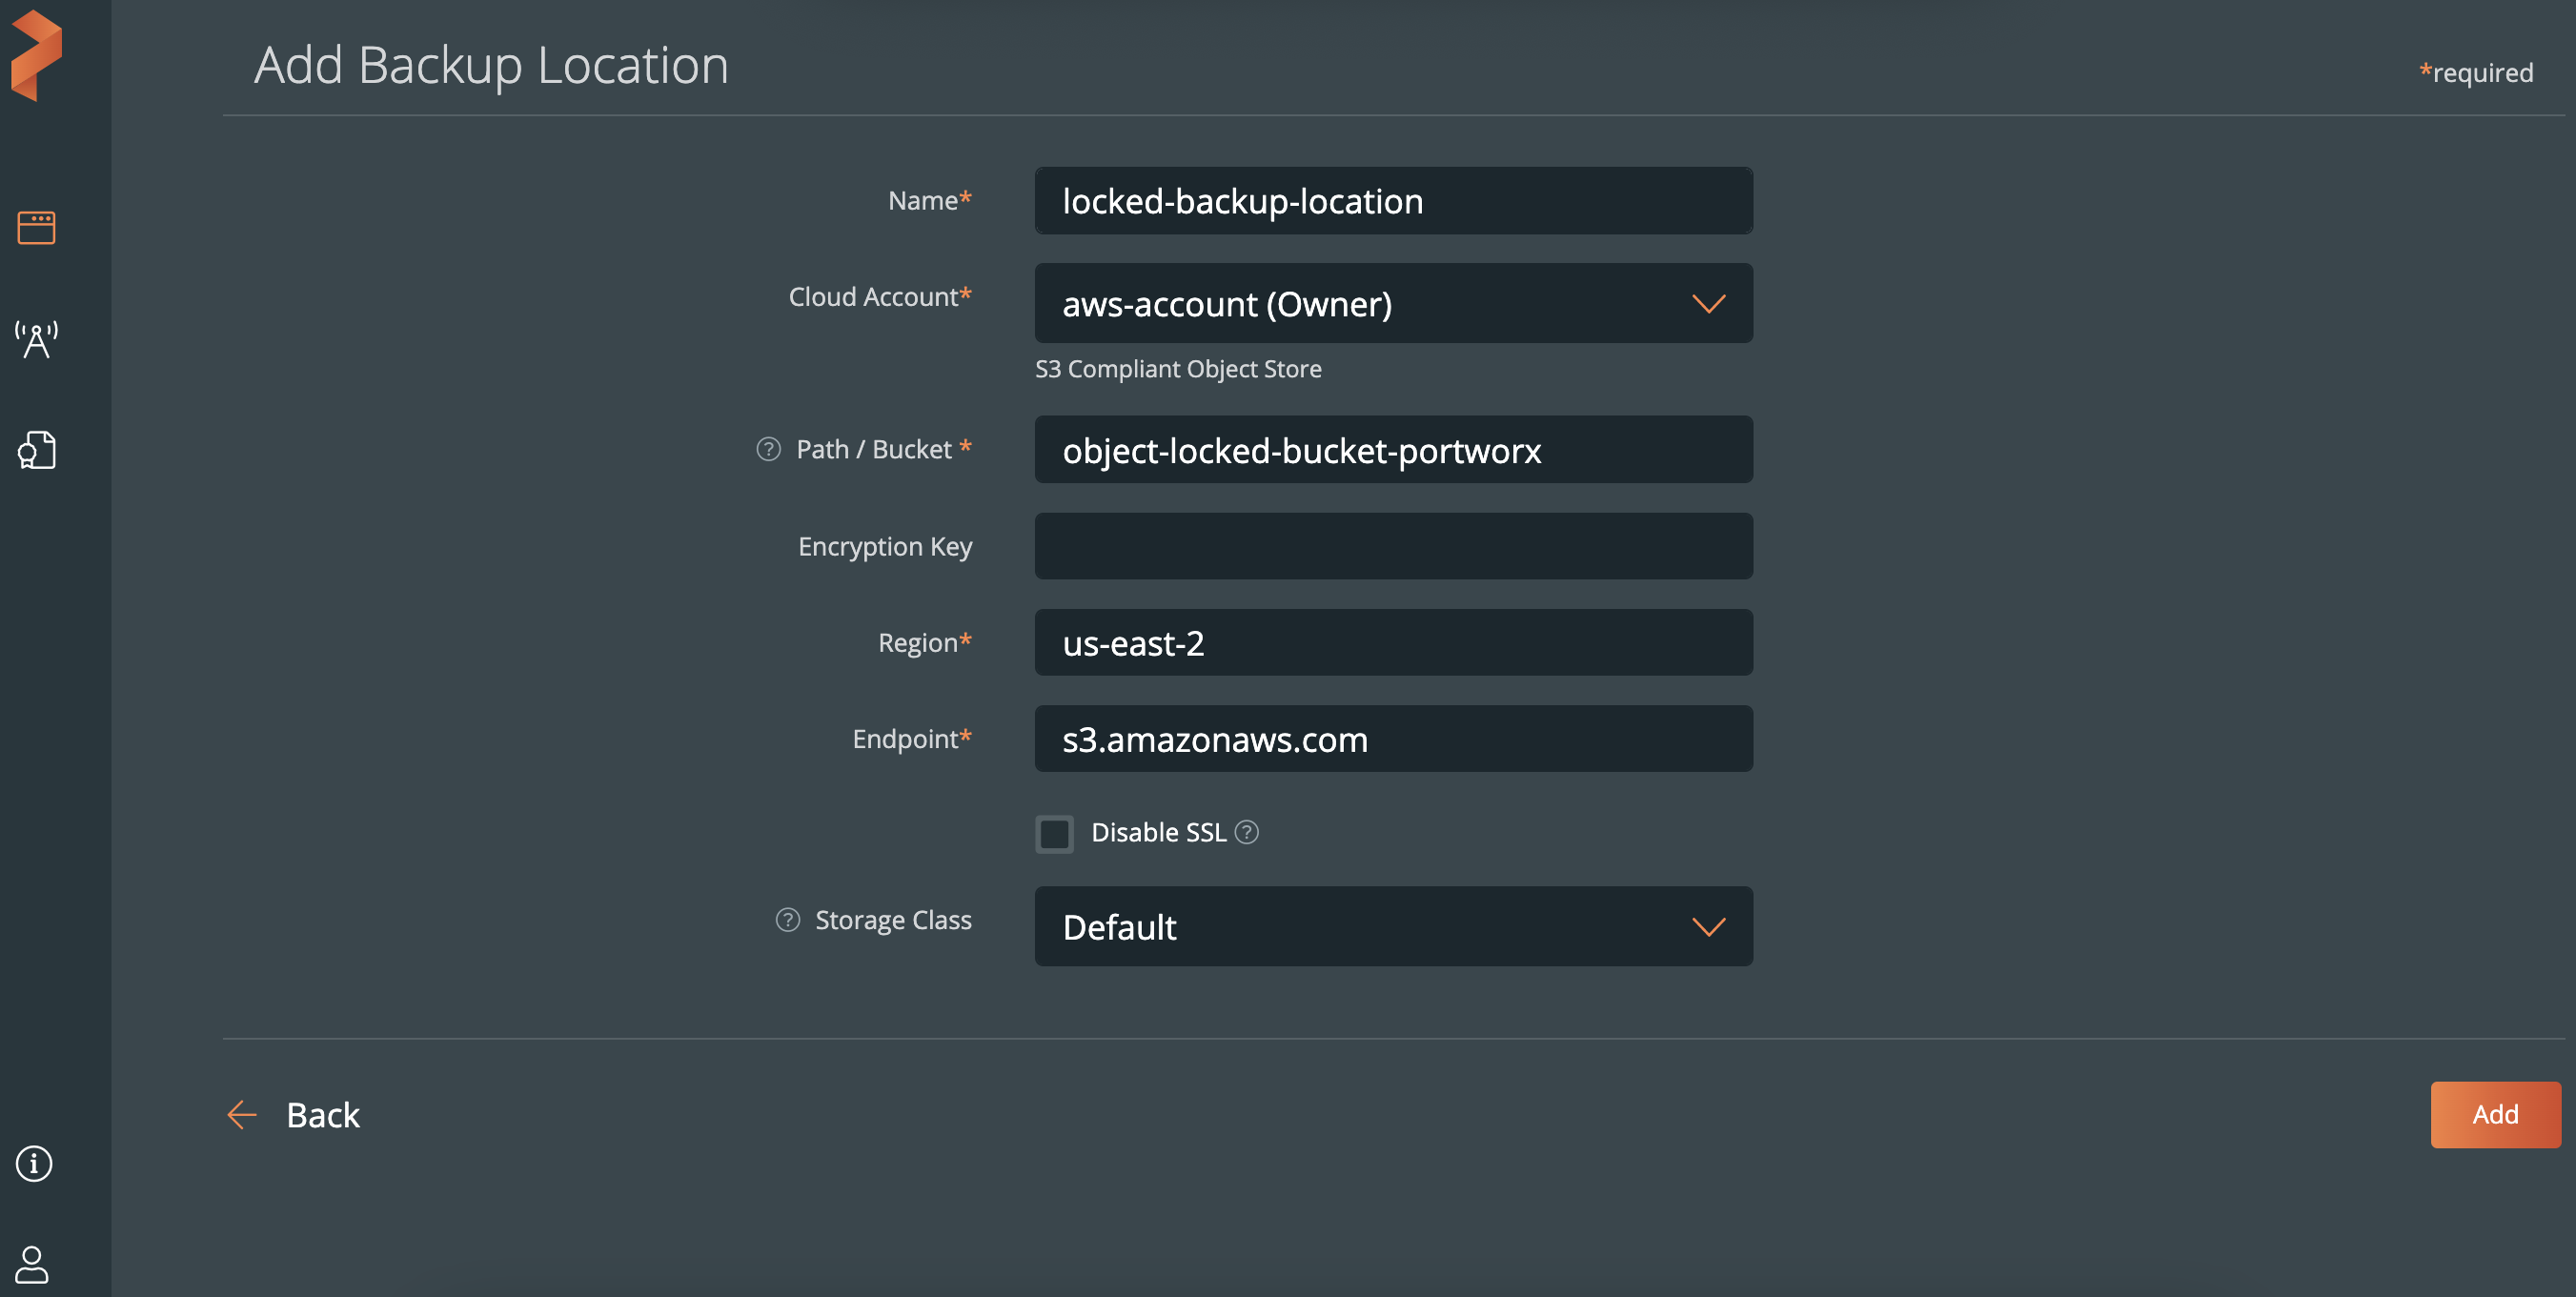Open the clusters broadcast tower icon
The height and width of the screenshot is (1297, 2576).
point(36,339)
